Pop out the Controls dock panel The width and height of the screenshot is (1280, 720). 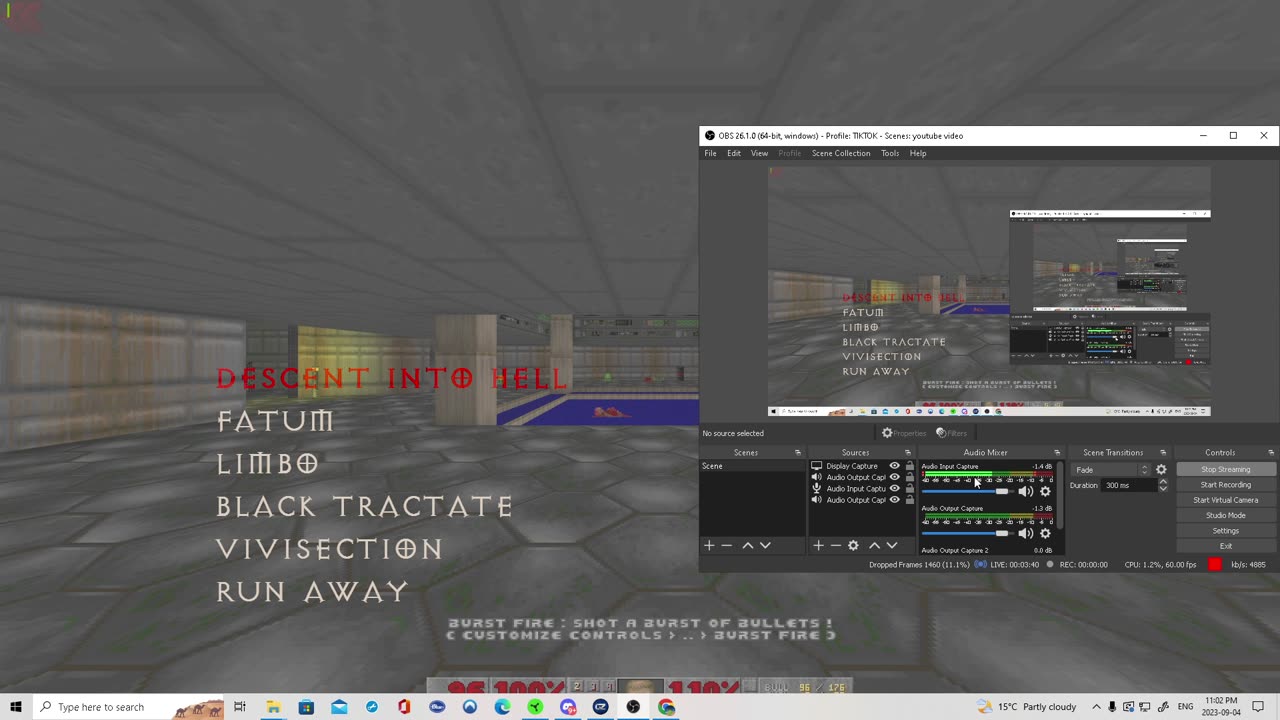[1271, 453]
